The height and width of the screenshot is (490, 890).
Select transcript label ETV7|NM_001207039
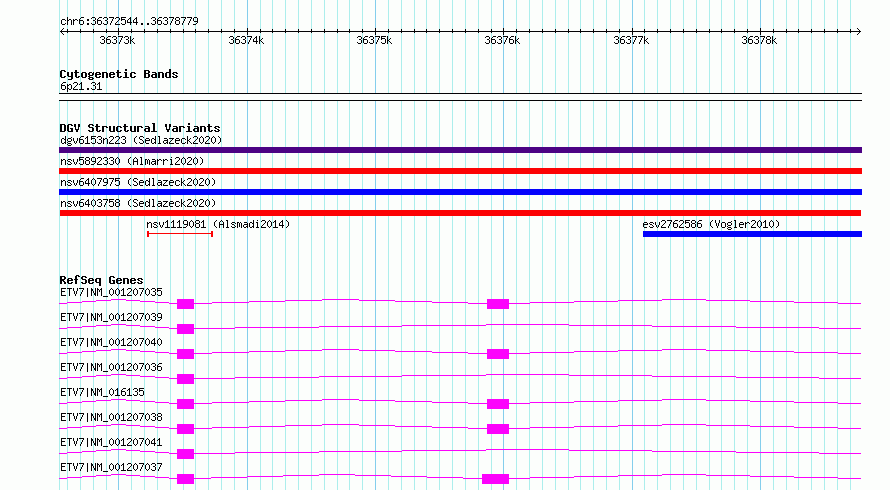pos(111,317)
